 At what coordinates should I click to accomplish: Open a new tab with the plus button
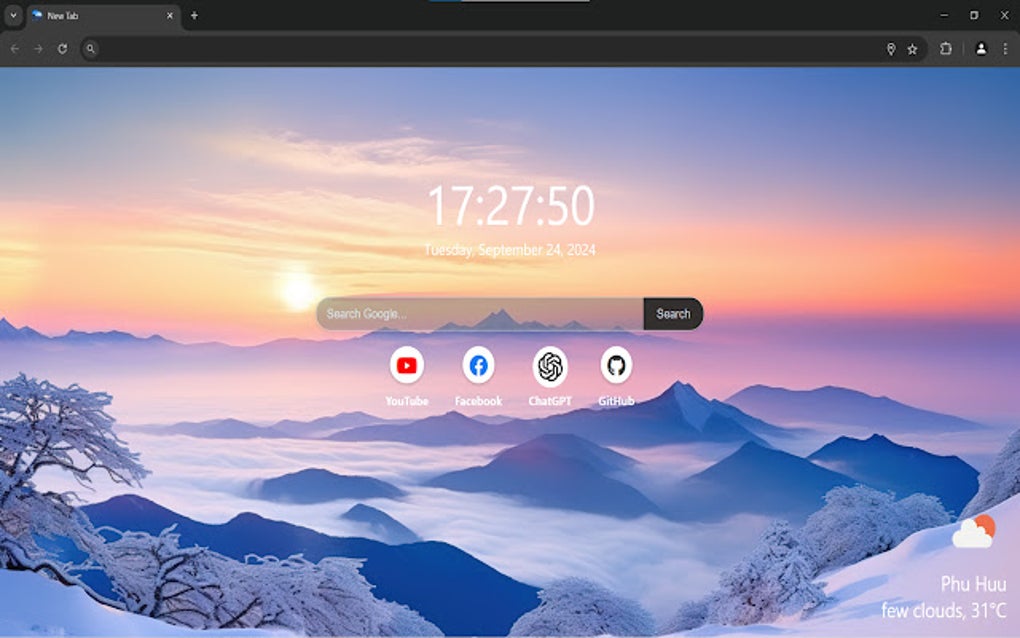[194, 15]
